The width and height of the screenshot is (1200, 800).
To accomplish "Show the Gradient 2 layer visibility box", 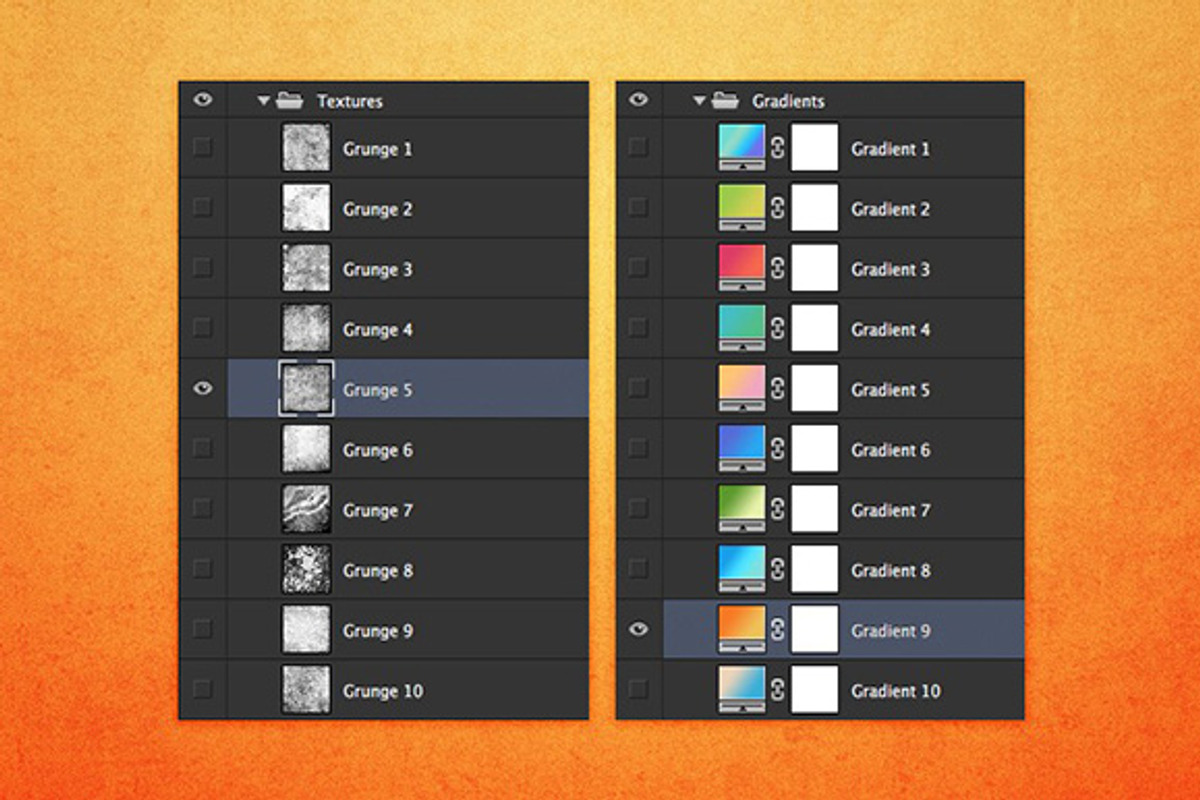I will 639,208.
